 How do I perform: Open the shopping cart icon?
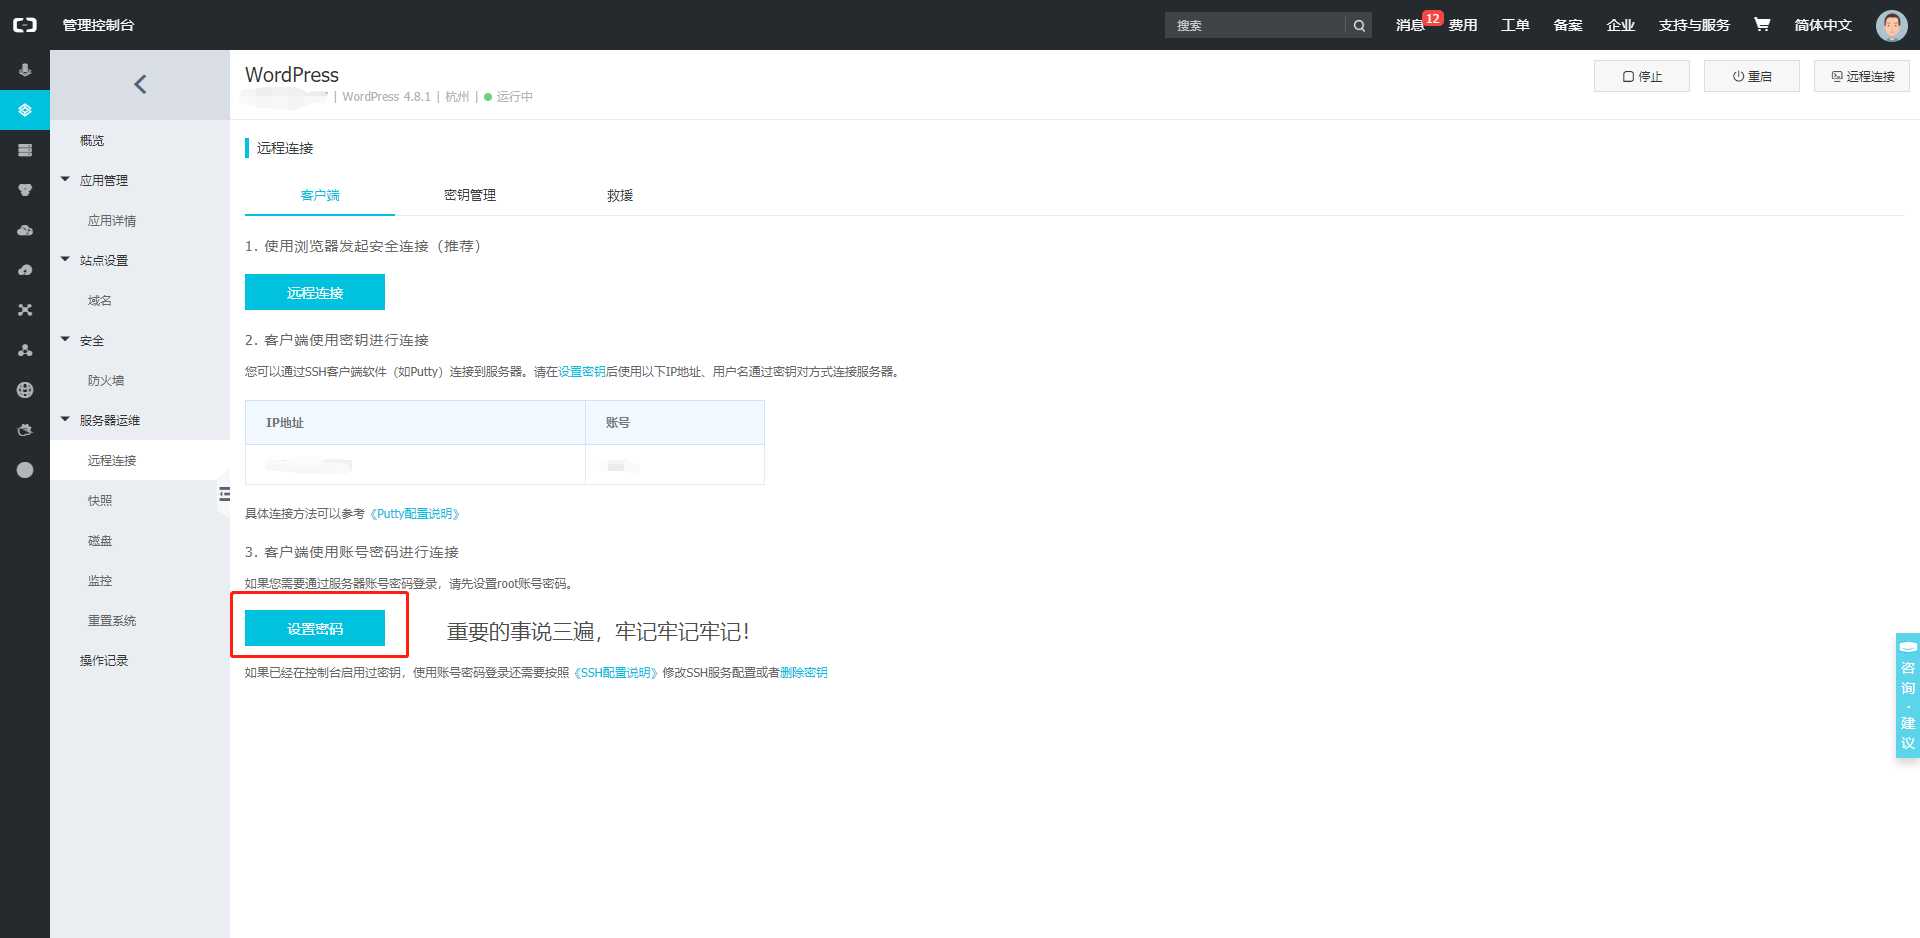coord(1762,25)
